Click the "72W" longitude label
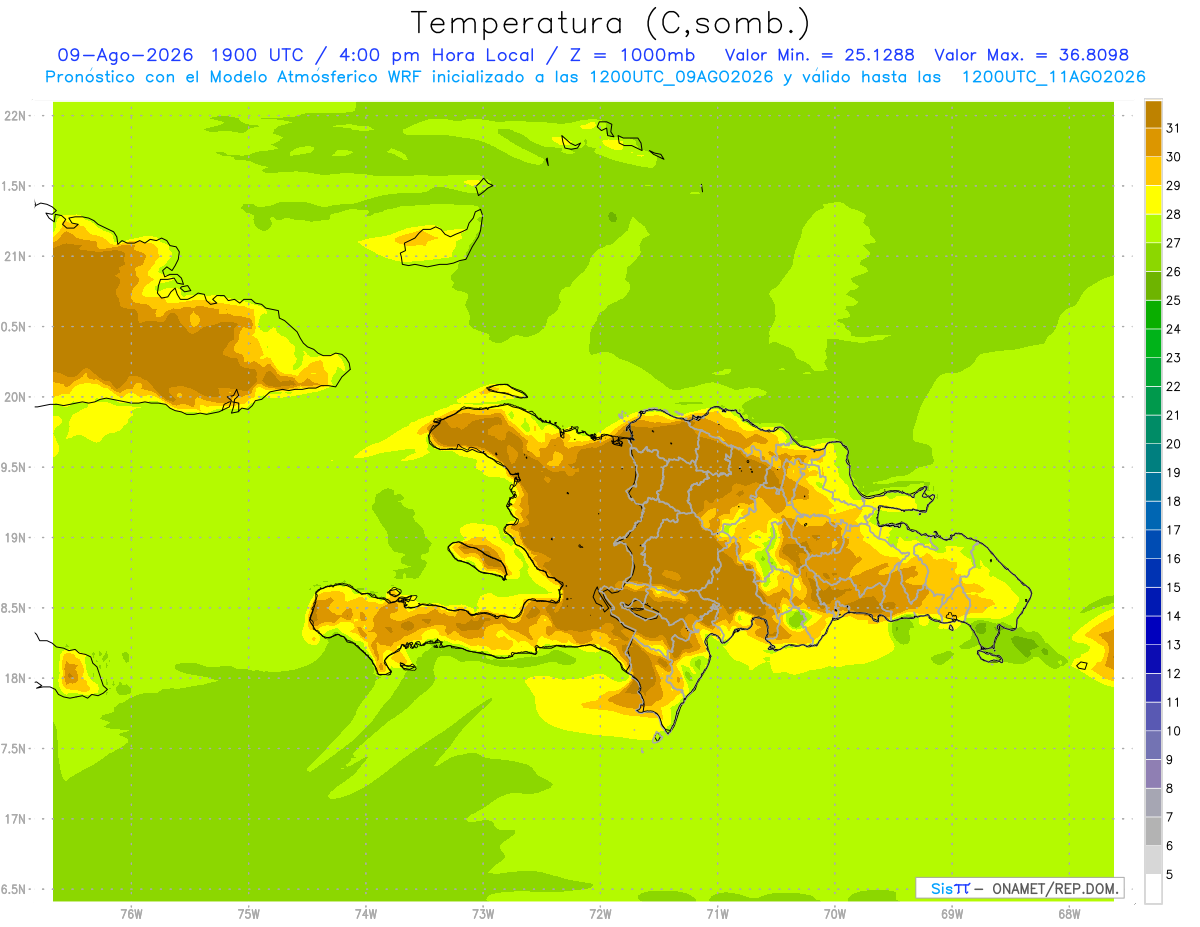 [x=600, y=913]
